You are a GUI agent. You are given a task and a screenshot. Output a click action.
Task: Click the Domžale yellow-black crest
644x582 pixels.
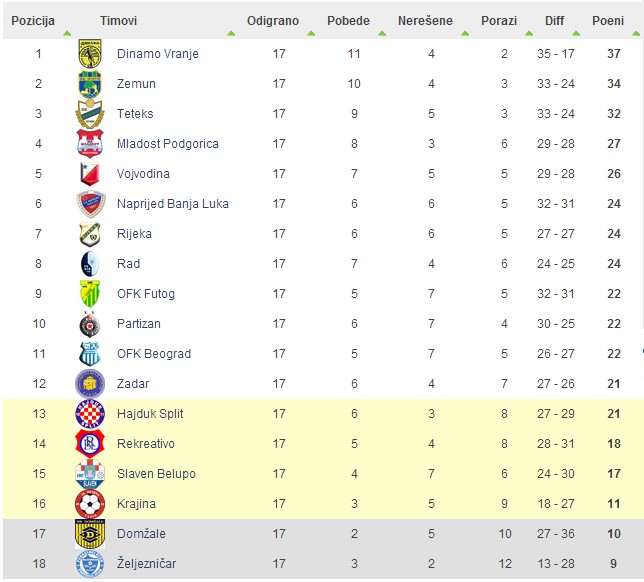click(90, 534)
